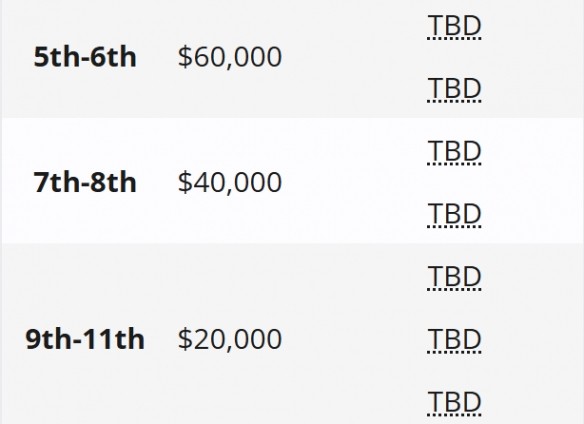Click the left border edge of the table
Screen dimensions: 584x424
coord(1,212)
